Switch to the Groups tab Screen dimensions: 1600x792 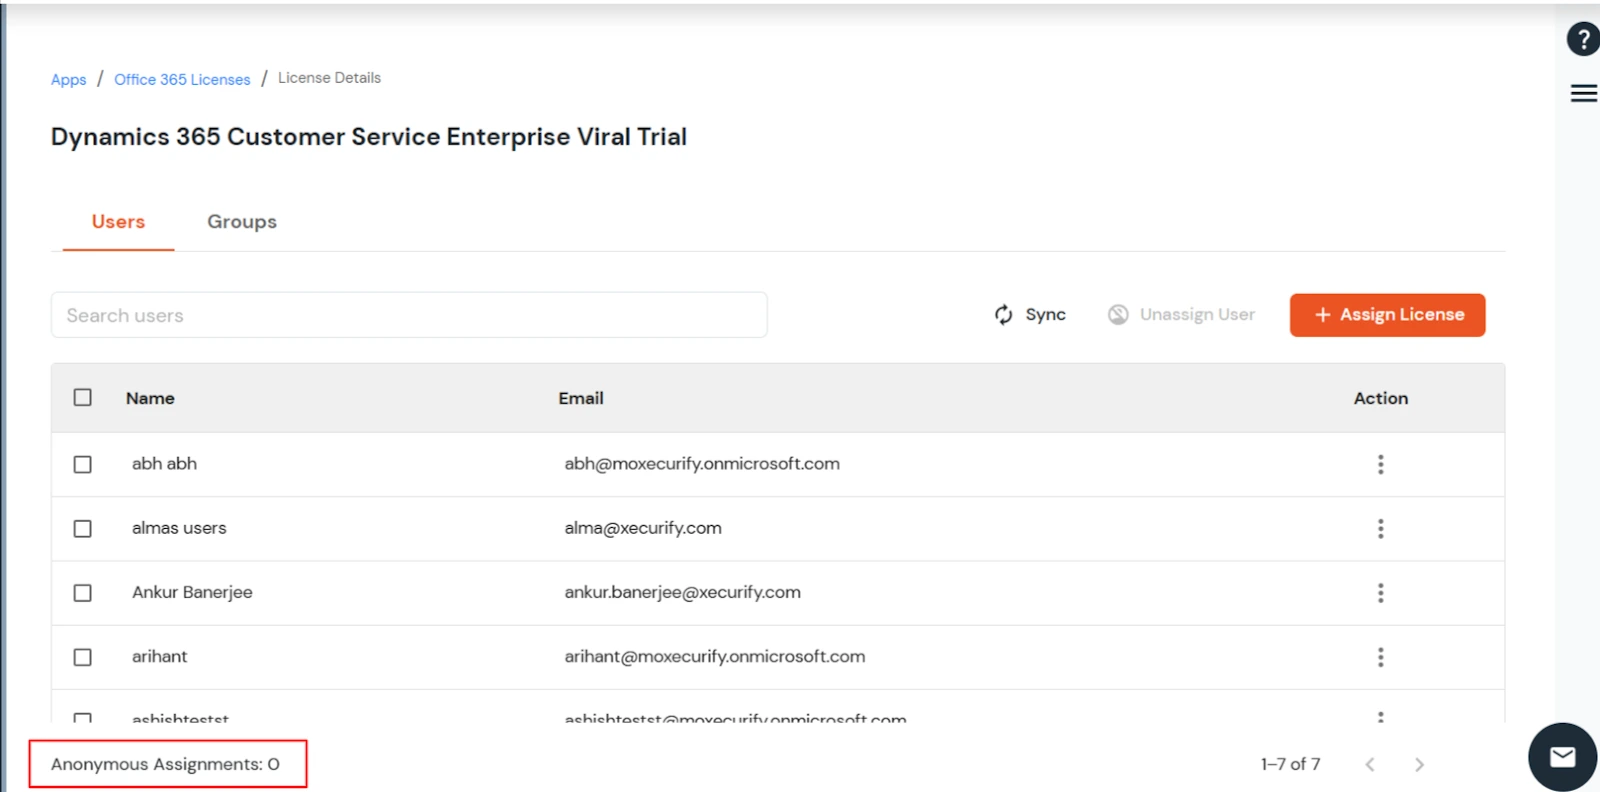point(242,222)
